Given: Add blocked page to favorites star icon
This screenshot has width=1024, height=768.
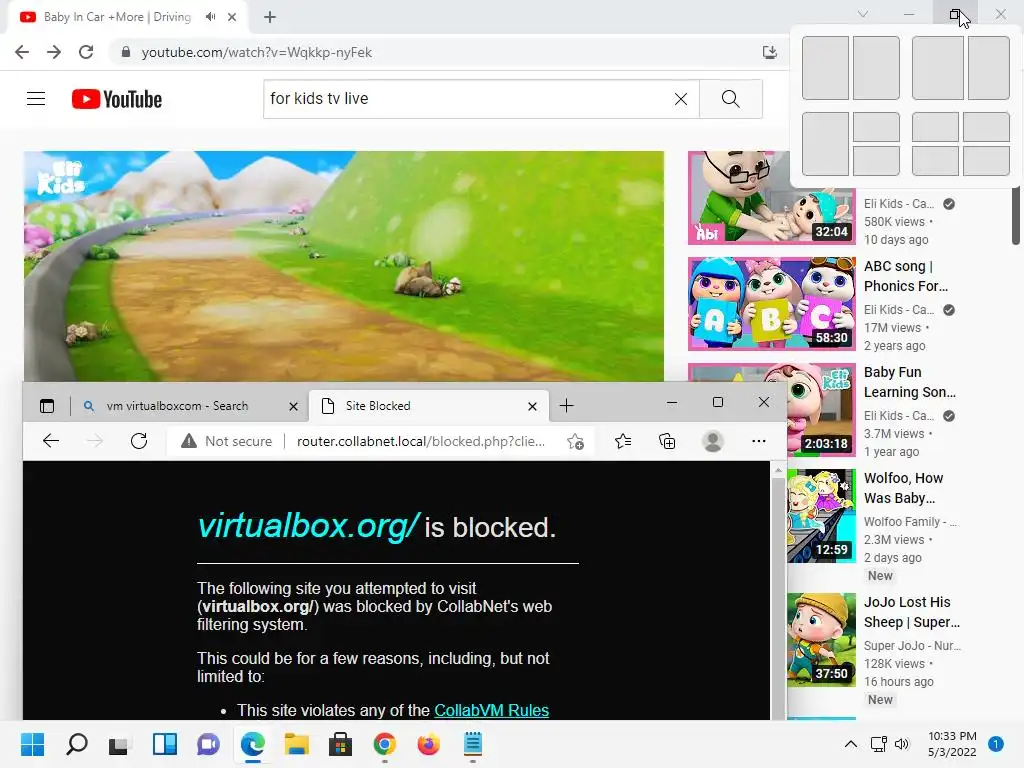Looking at the screenshot, I should 575,441.
